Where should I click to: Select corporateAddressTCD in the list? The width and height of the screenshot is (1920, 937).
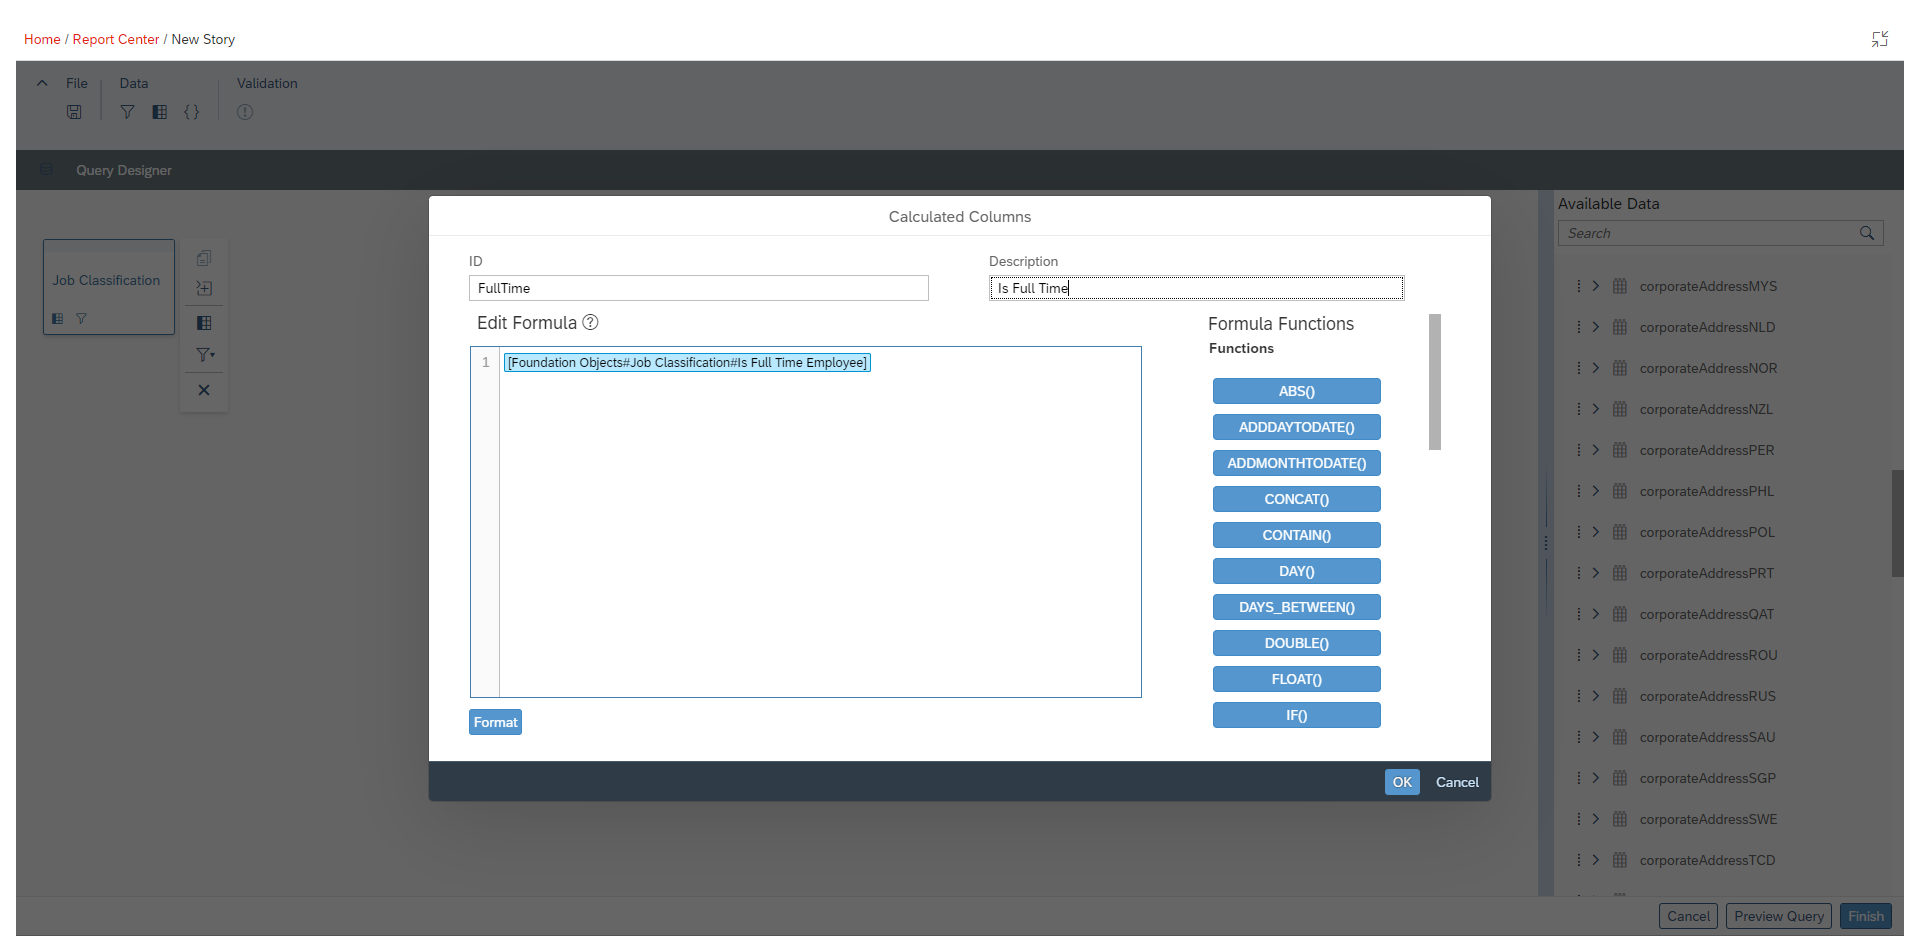point(1708,860)
